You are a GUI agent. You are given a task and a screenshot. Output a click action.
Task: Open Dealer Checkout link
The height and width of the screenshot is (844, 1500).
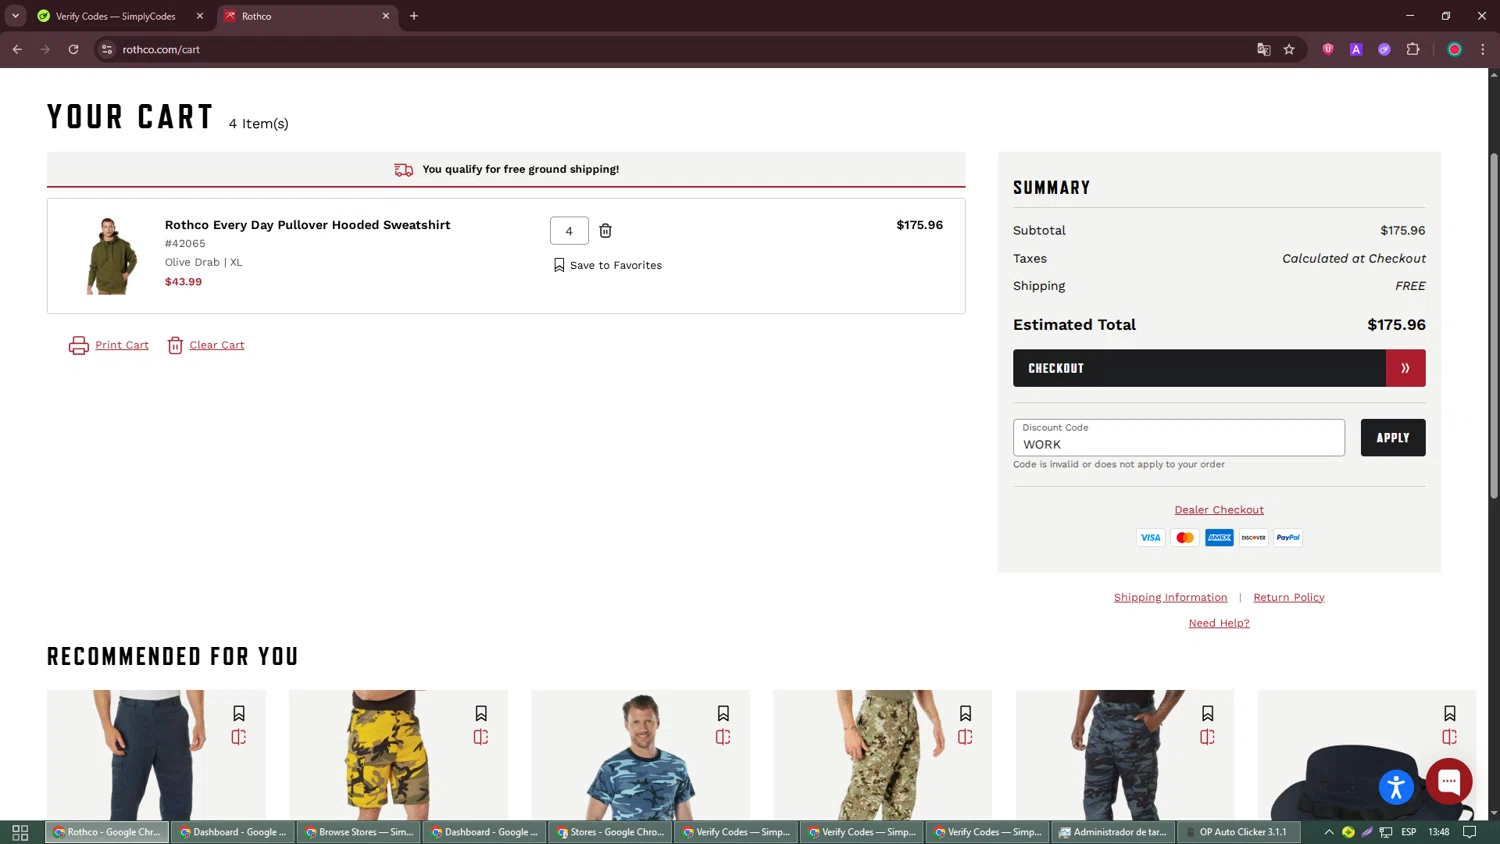tap(1219, 510)
